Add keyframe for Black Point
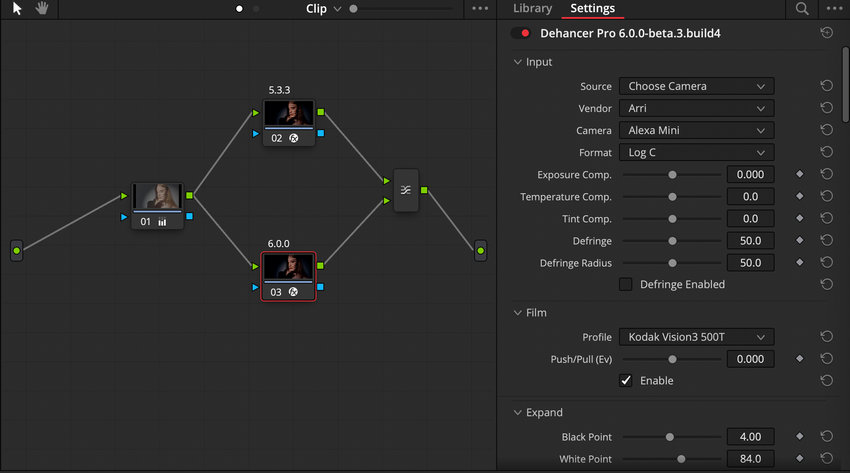The image size is (850, 473). pyautogui.click(x=800, y=436)
